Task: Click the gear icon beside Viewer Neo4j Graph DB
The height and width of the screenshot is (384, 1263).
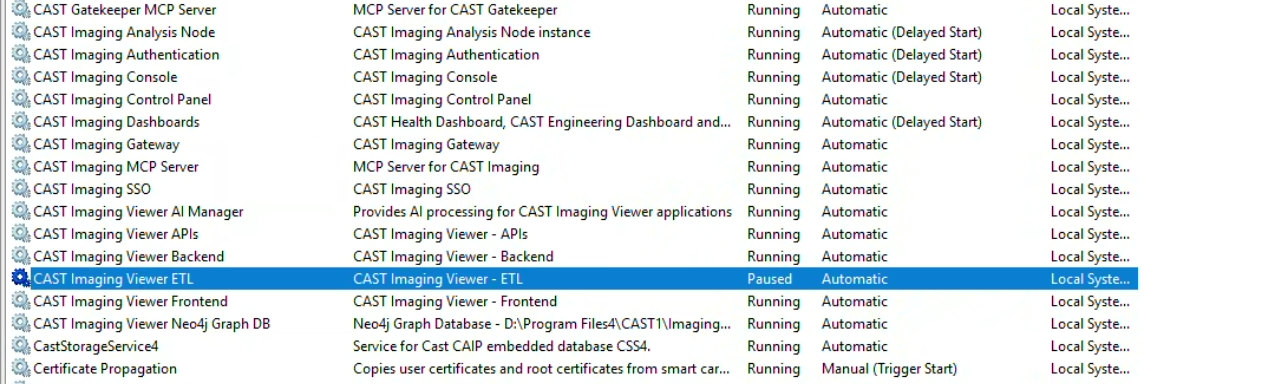Action: 20,324
